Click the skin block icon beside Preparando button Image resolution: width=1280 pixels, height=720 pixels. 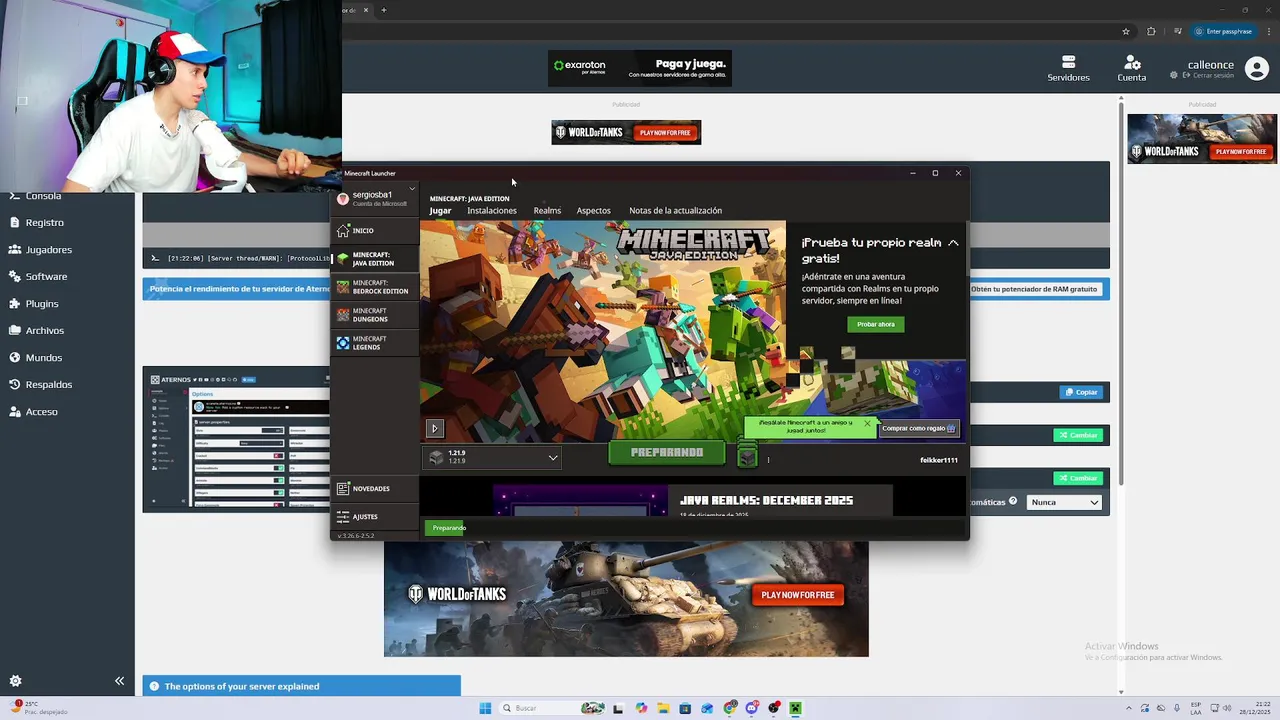click(747, 458)
